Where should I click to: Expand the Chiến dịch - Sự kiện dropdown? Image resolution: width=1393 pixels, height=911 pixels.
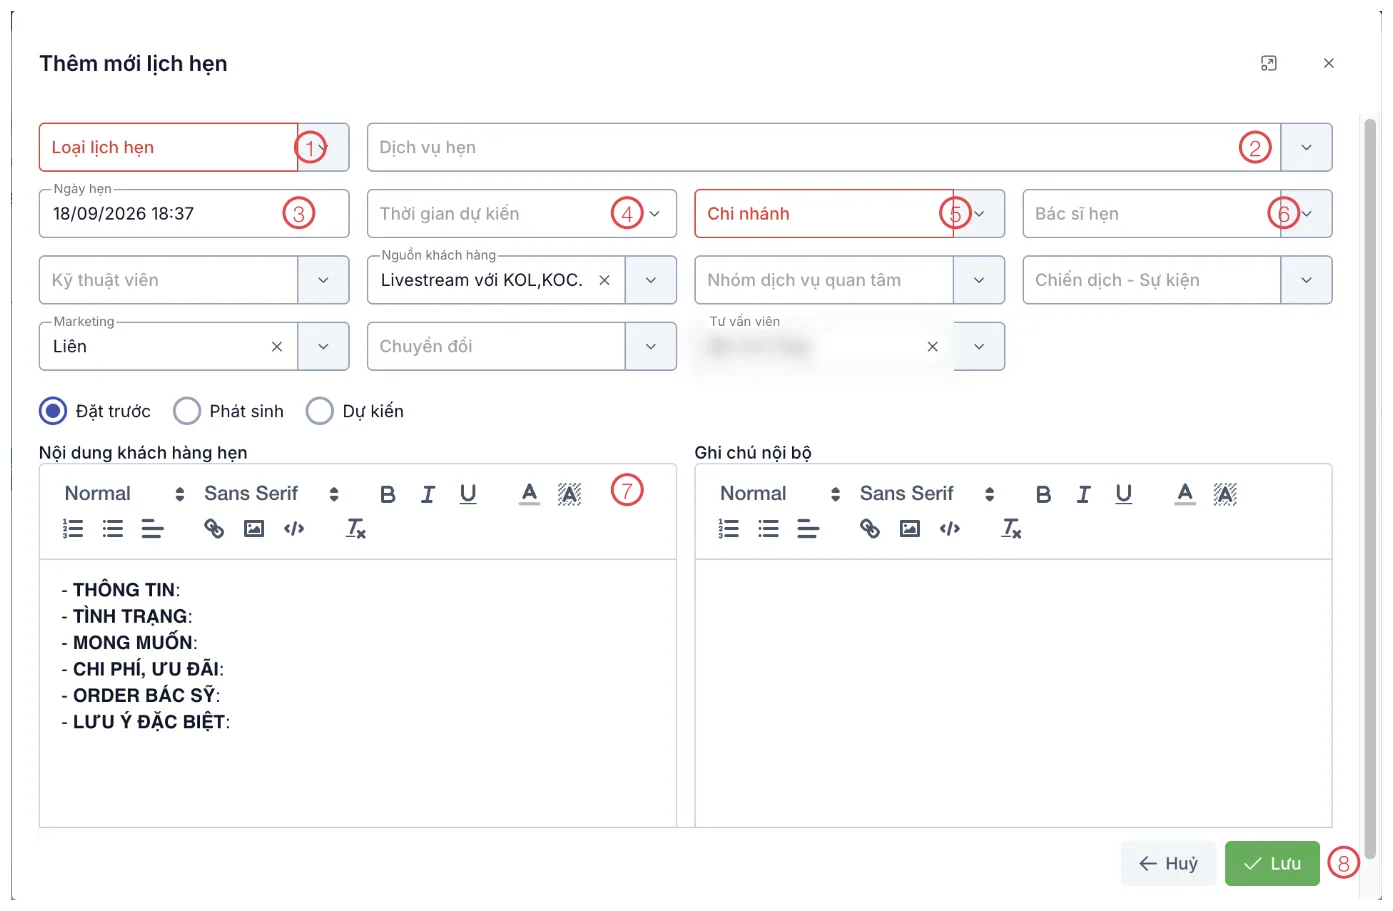click(1306, 281)
